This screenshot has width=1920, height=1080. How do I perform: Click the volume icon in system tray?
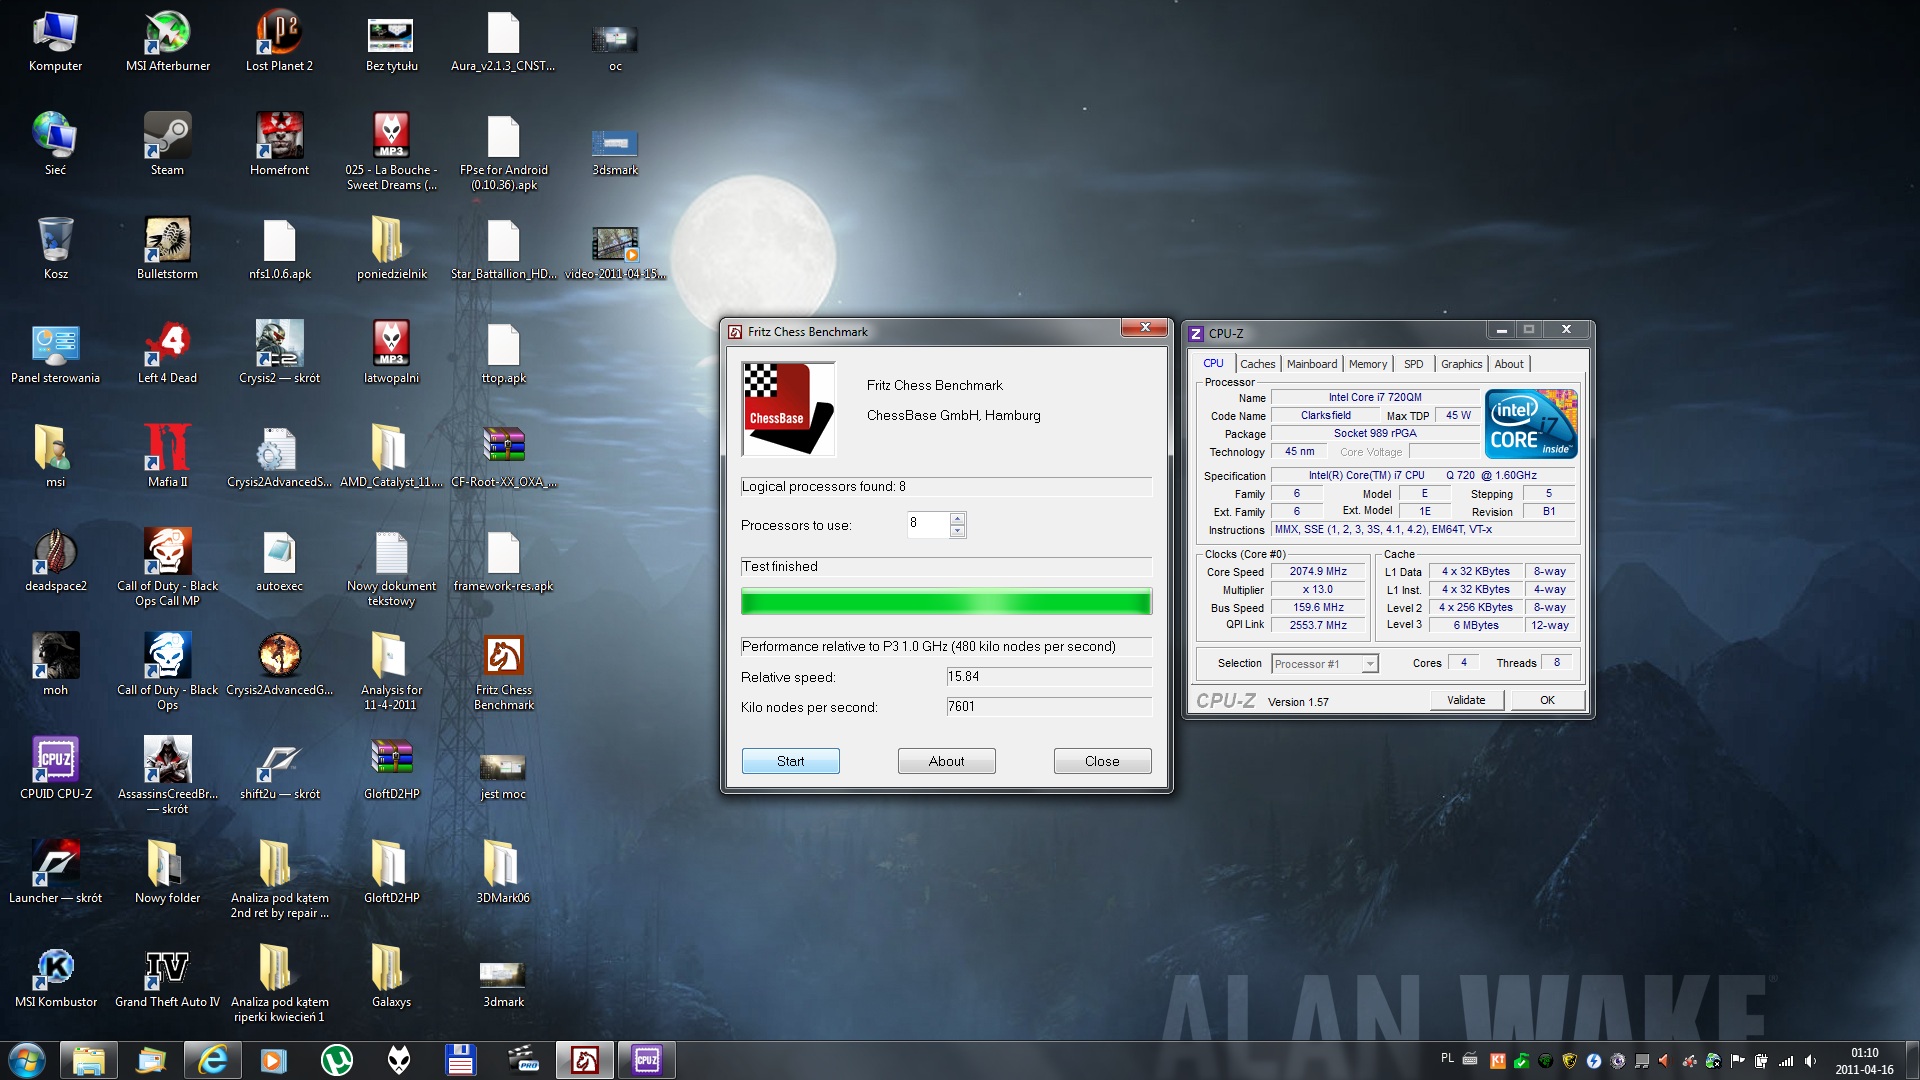(1810, 1061)
